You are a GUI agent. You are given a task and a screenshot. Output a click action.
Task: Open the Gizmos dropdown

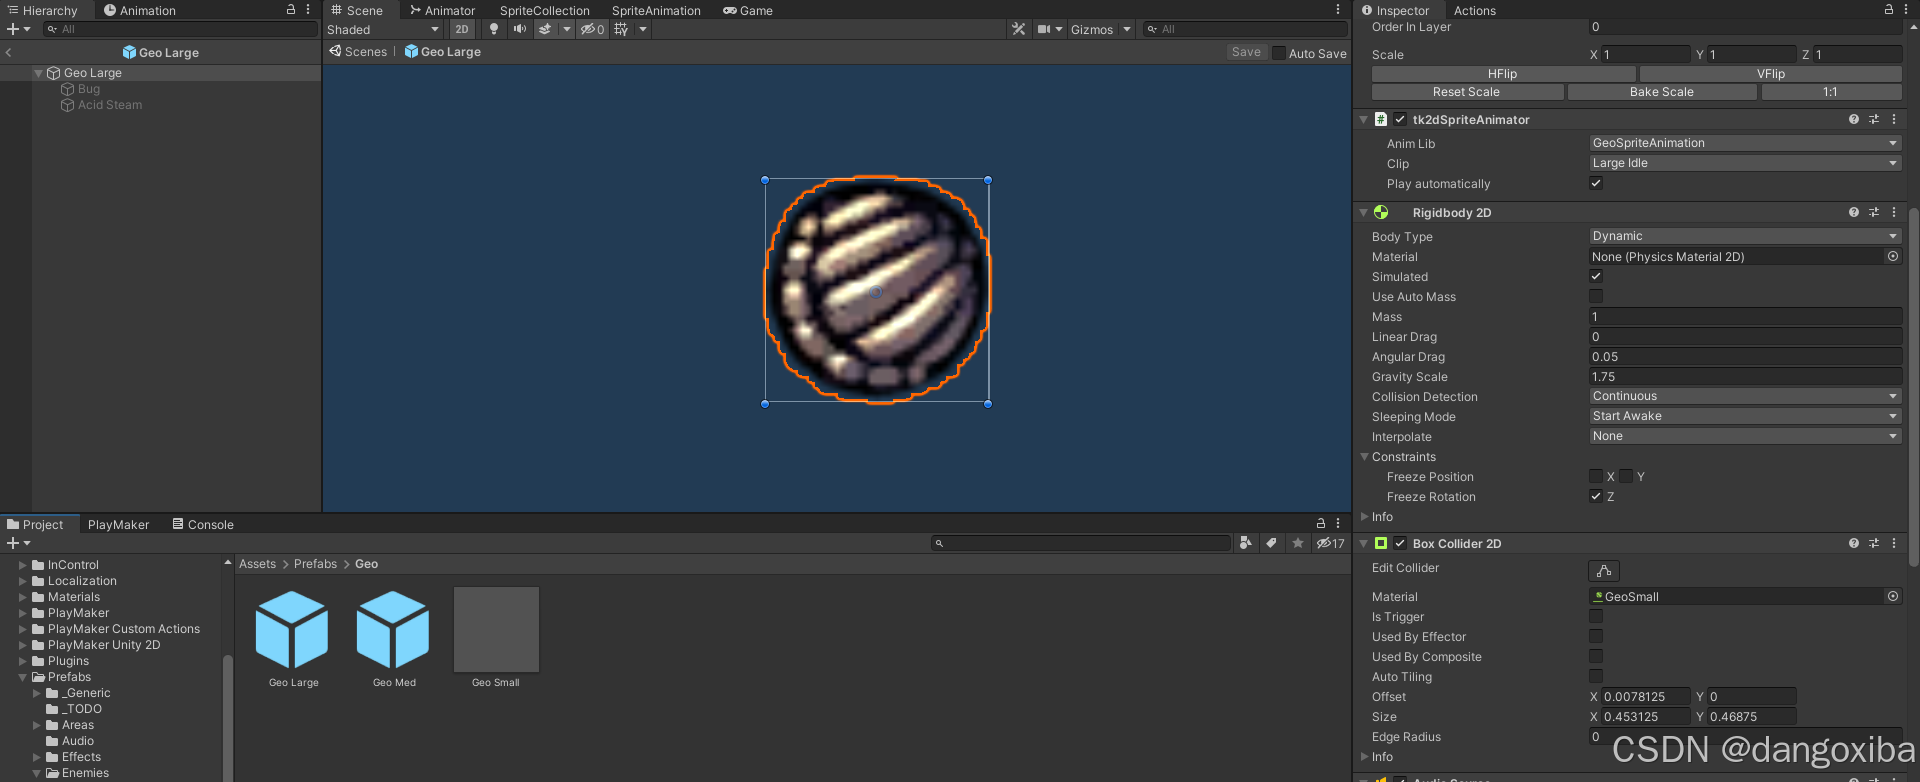tap(1100, 29)
